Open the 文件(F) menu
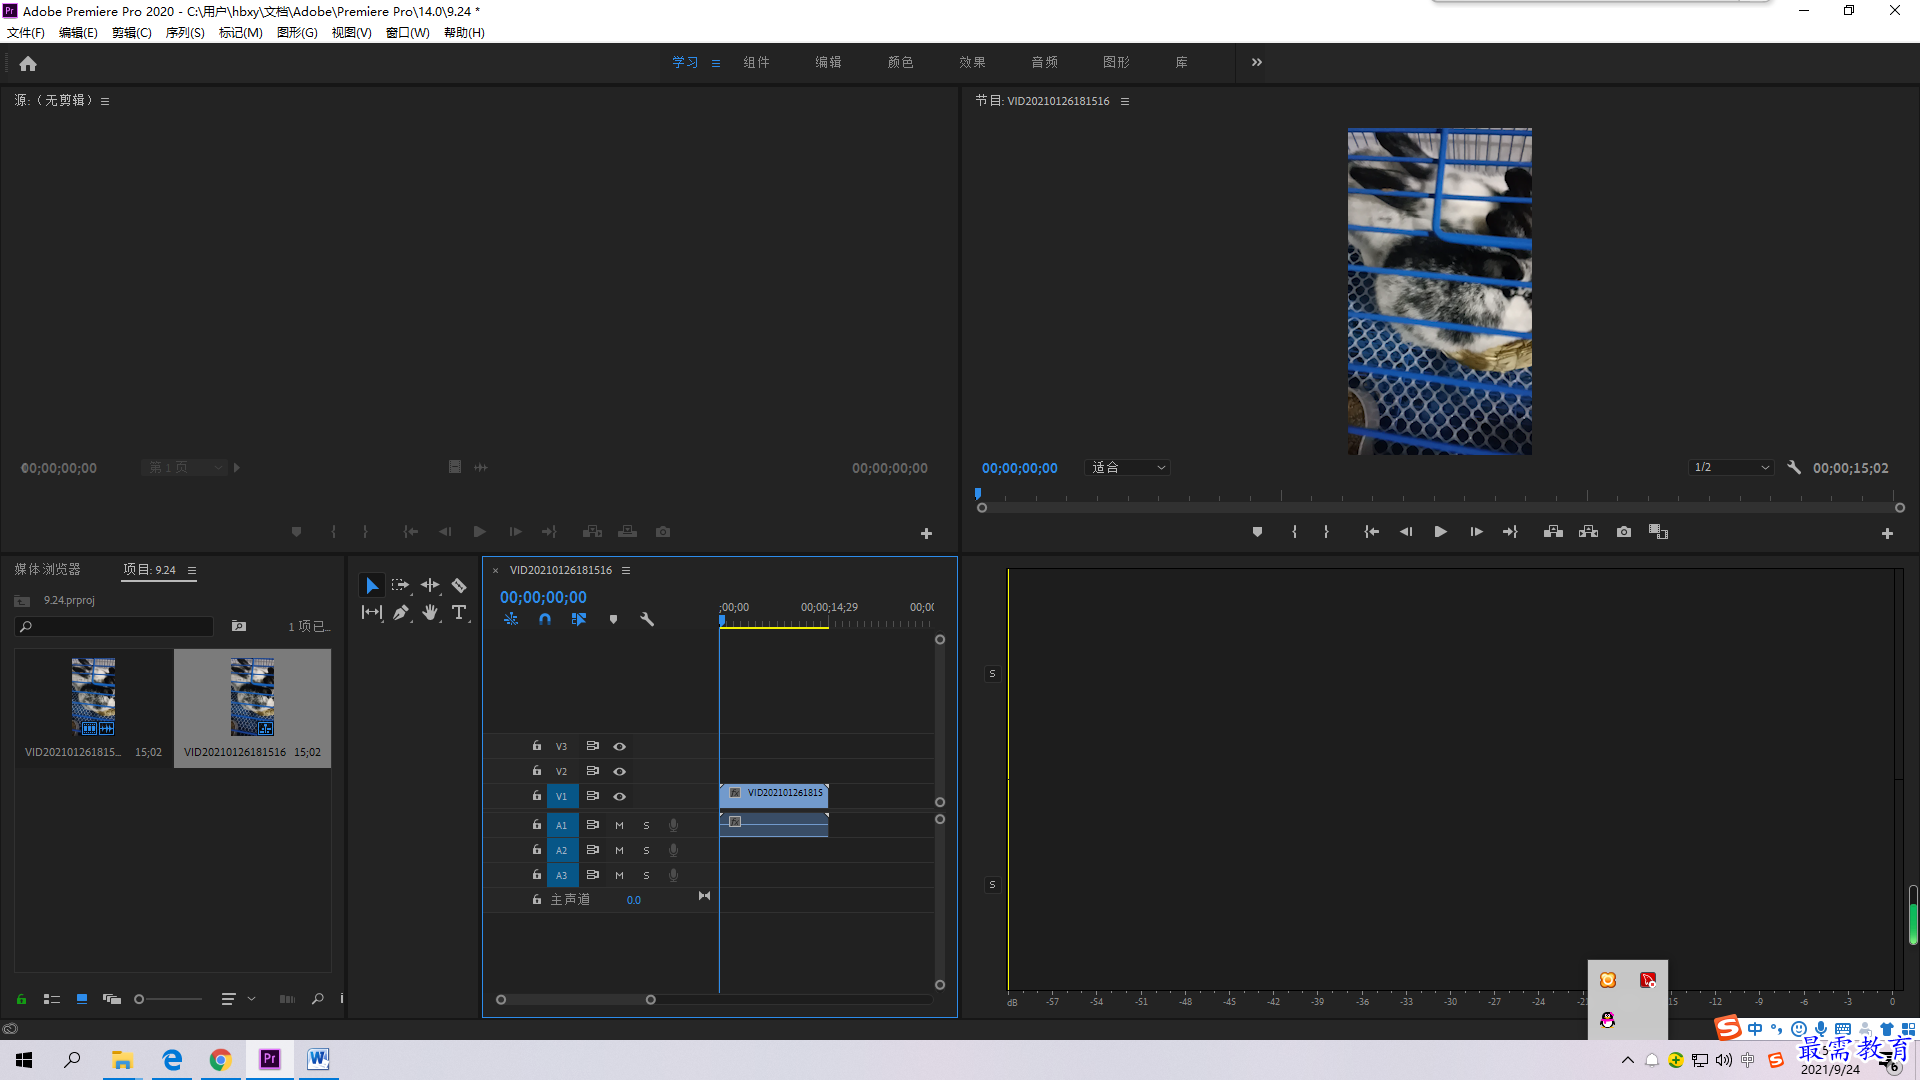This screenshot has height=1080, width=1920. (26, 33)
